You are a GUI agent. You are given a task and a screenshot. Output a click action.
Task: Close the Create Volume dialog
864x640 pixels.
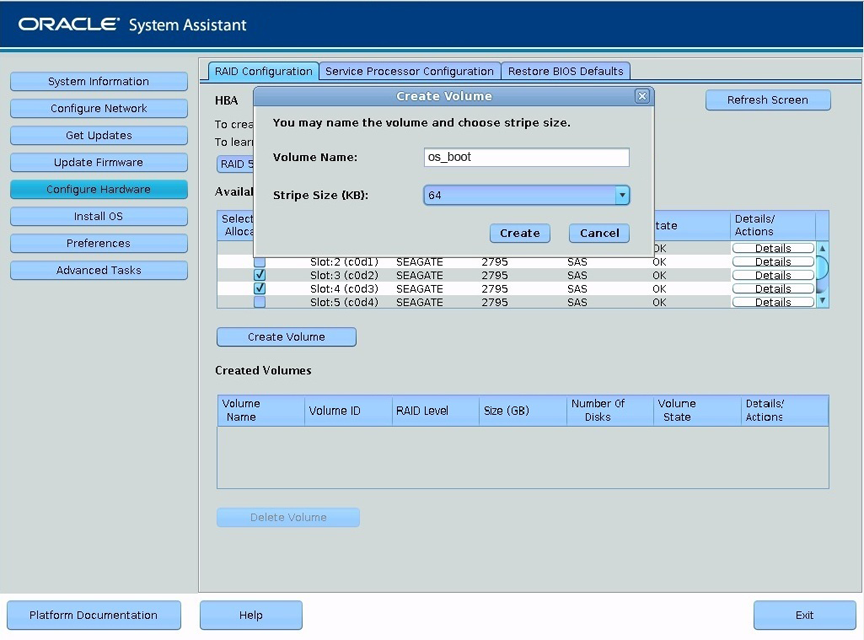[642, 96]
